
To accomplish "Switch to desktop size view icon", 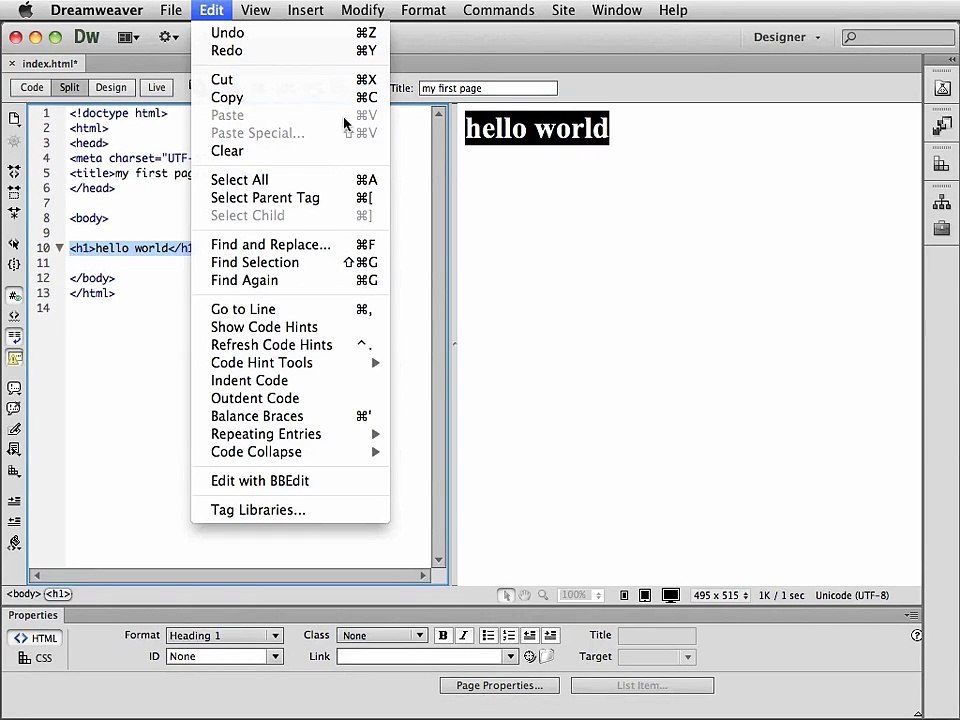I will coord(670,595).
